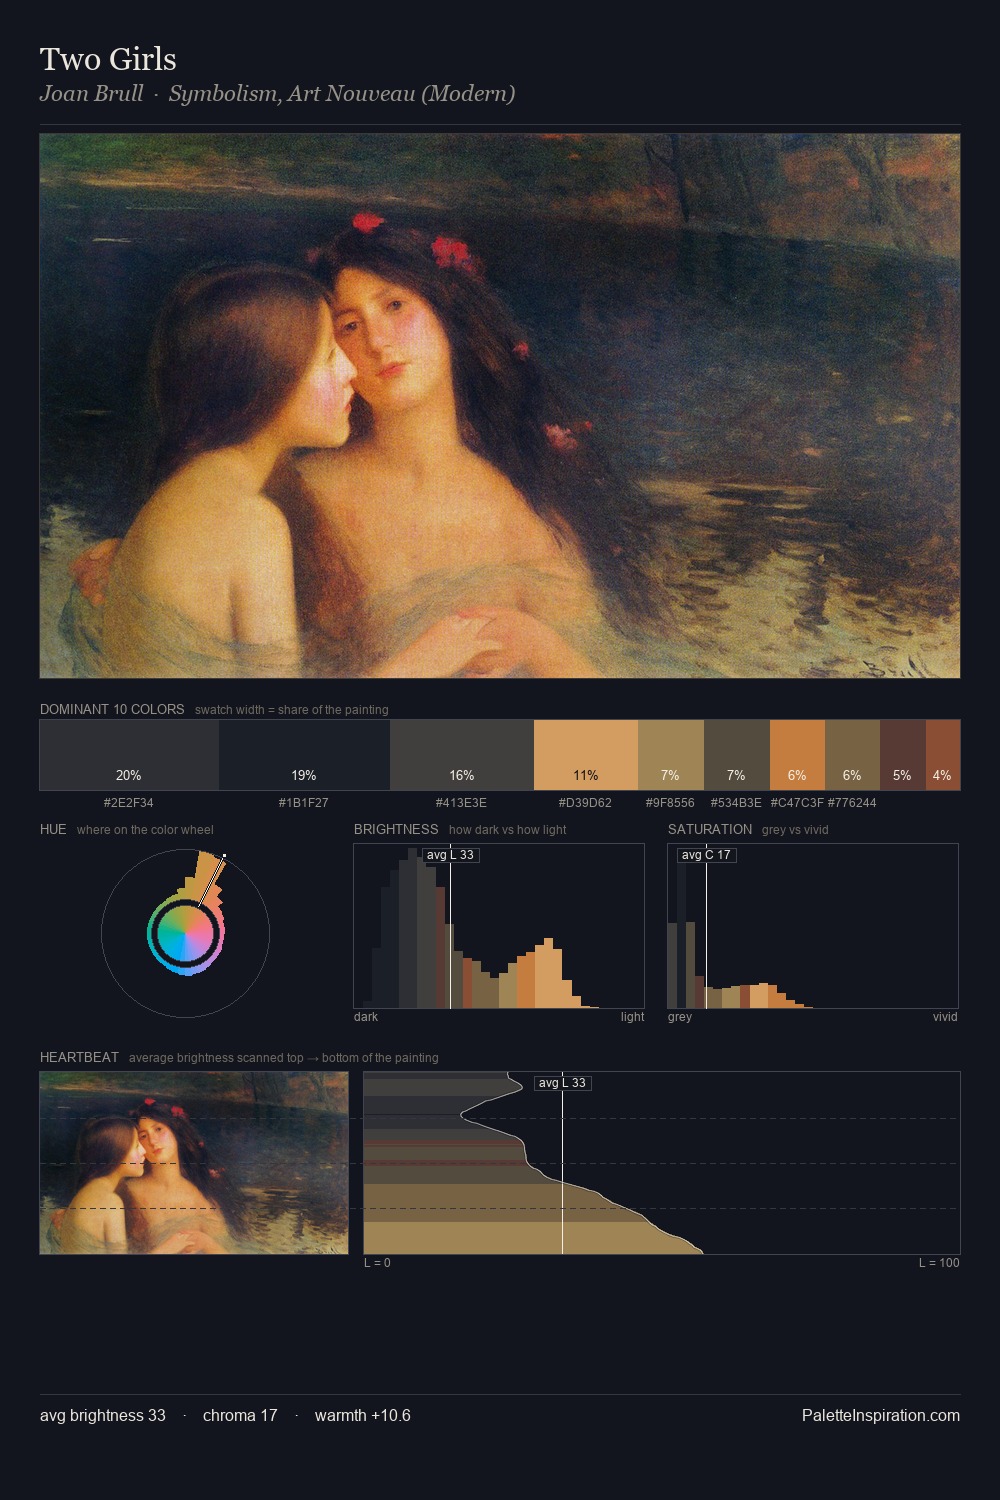The height and width of the screenshot is (1500, 1000).
Task: Click the hex code #2E2F34
Action: click(129, 803)
